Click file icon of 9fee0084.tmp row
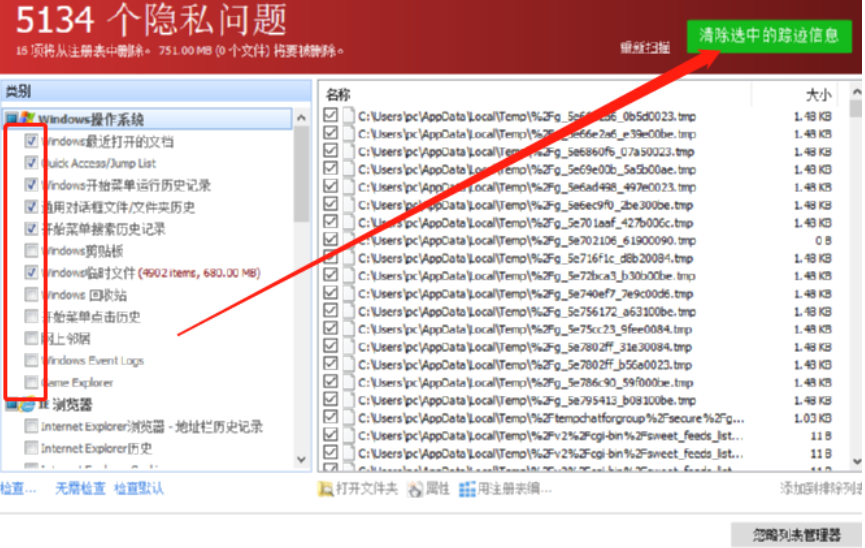The height and width of the screenshot is (548, 865). (349, 329)
